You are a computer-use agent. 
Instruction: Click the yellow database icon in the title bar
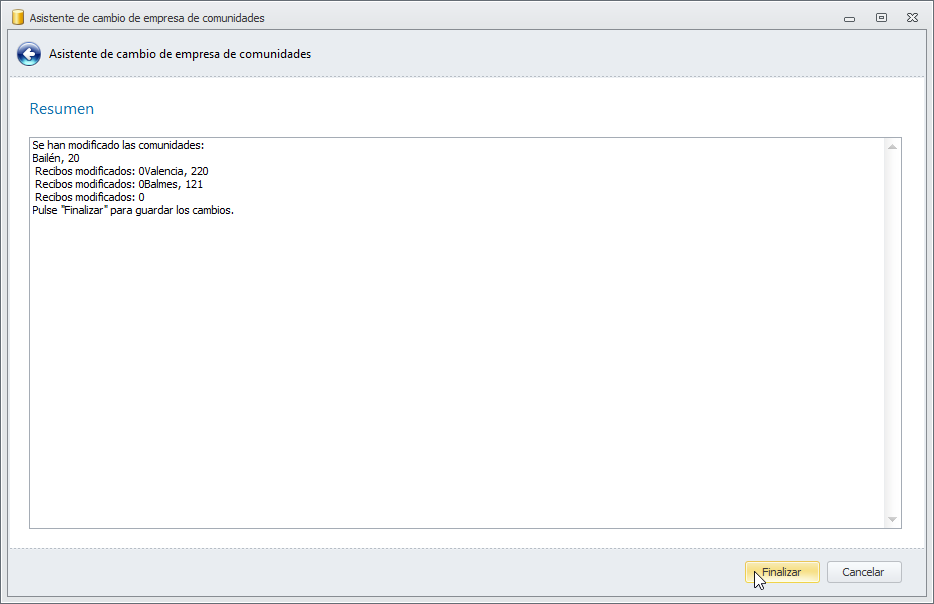18,17
